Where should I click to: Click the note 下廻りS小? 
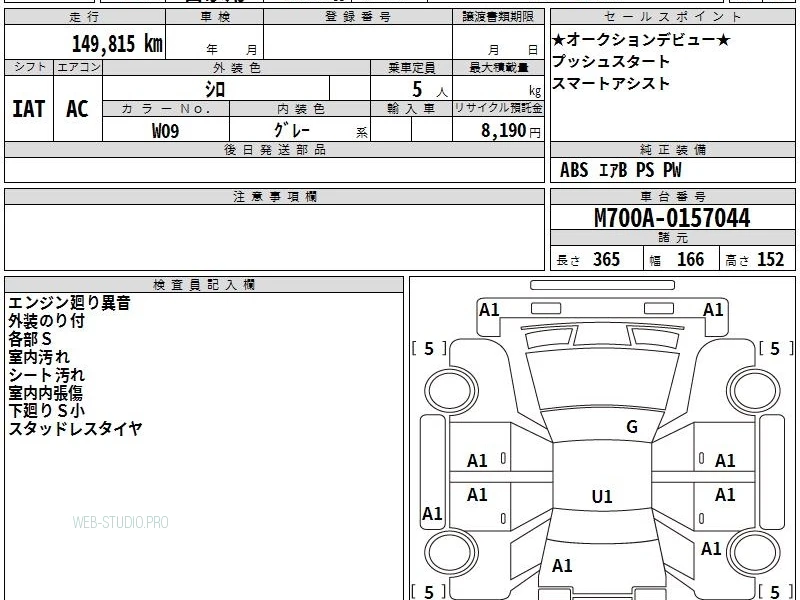click(x=46, y=411)
